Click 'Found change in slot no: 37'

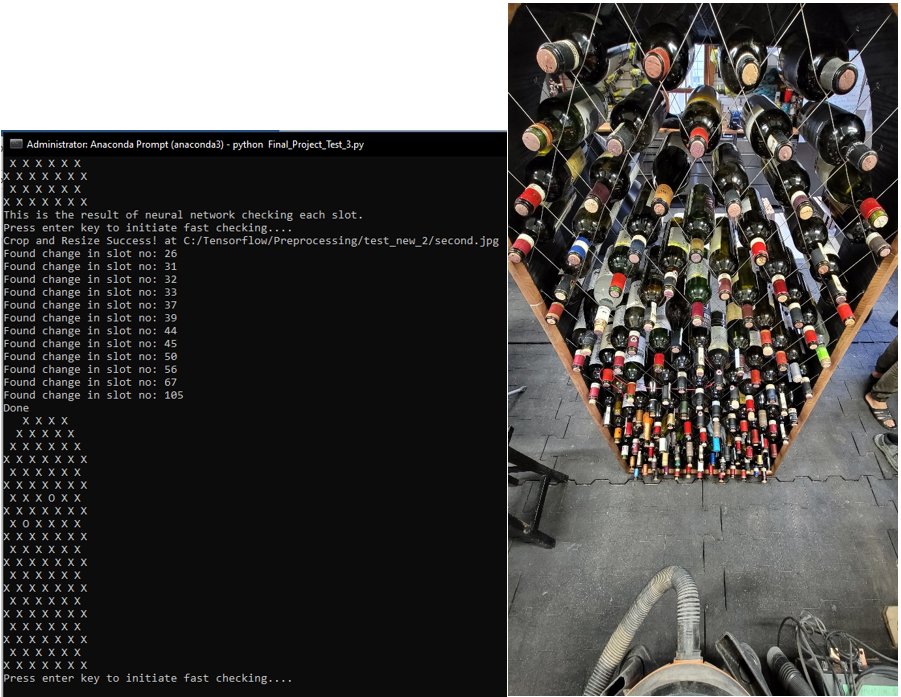pos(90,305)
